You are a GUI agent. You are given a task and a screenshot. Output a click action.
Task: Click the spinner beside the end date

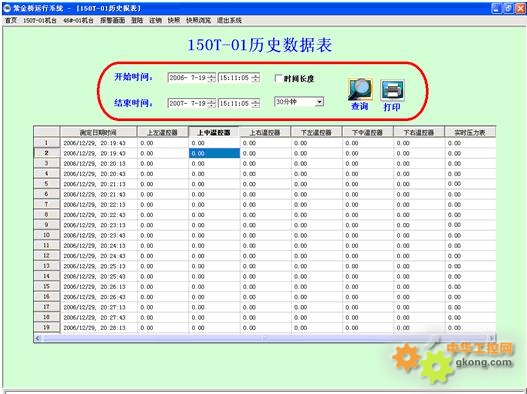pos(212,103)
